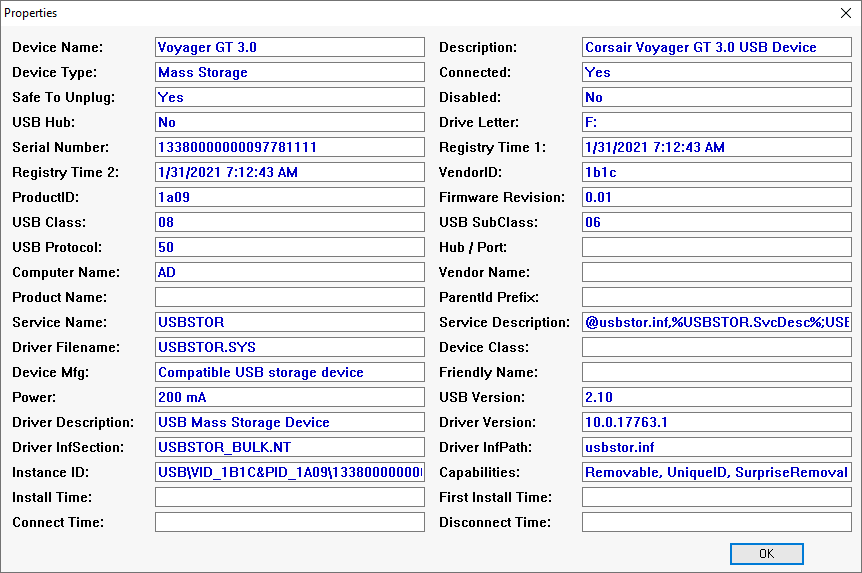
Task: Click the Driver Version field '10.0.17763.1'
Action: click(x=717, y=422)
